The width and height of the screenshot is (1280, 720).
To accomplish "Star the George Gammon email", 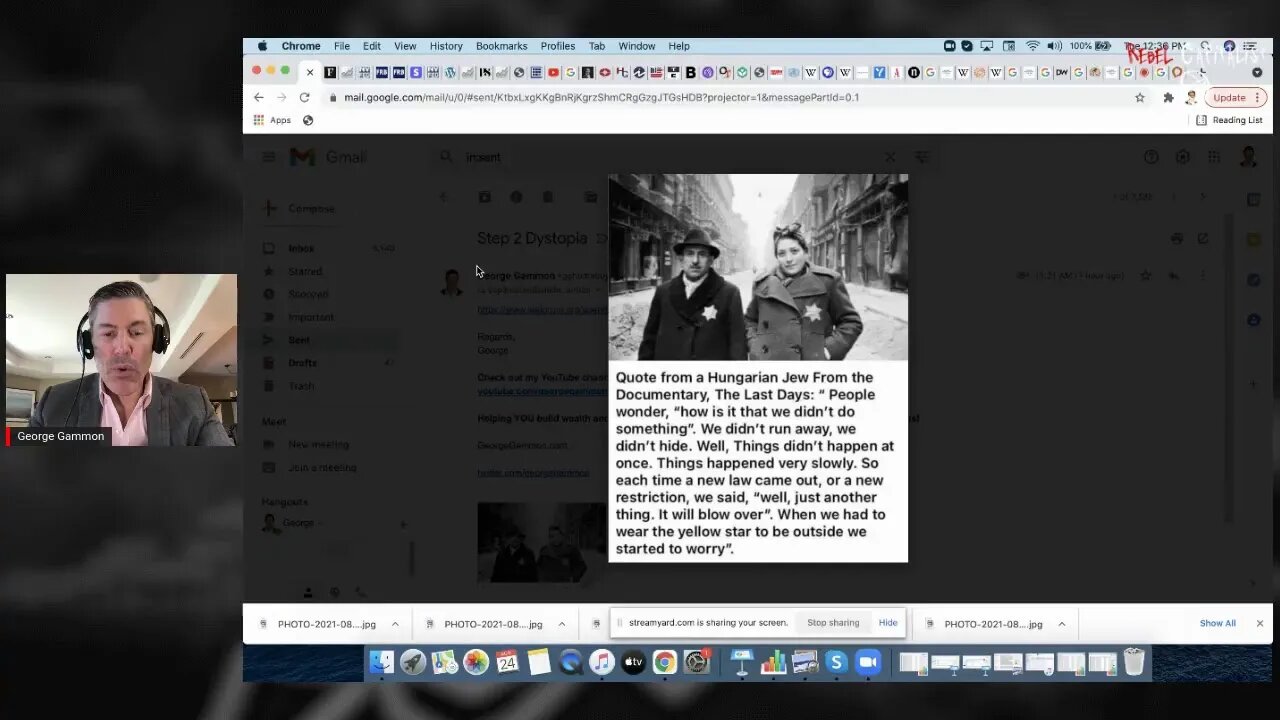I will pyautogui.click(x=1146, y=275).
